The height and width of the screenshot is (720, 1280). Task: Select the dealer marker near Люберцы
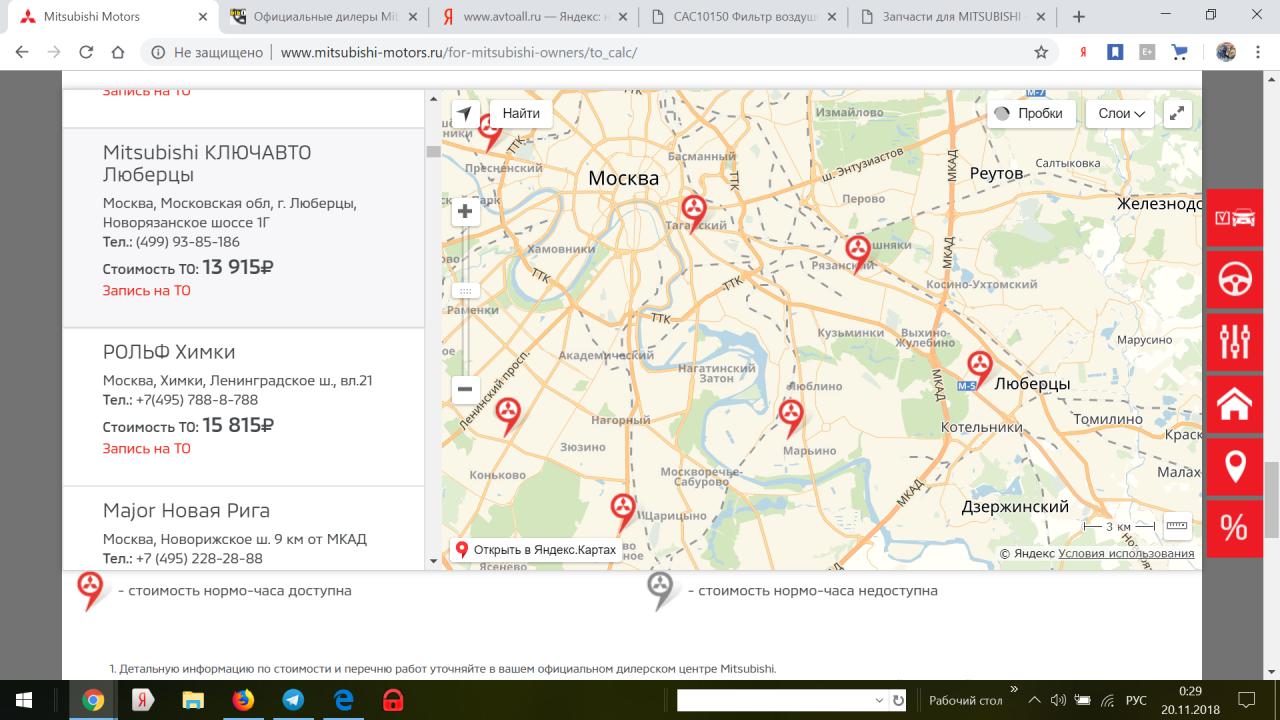[979, 366]
